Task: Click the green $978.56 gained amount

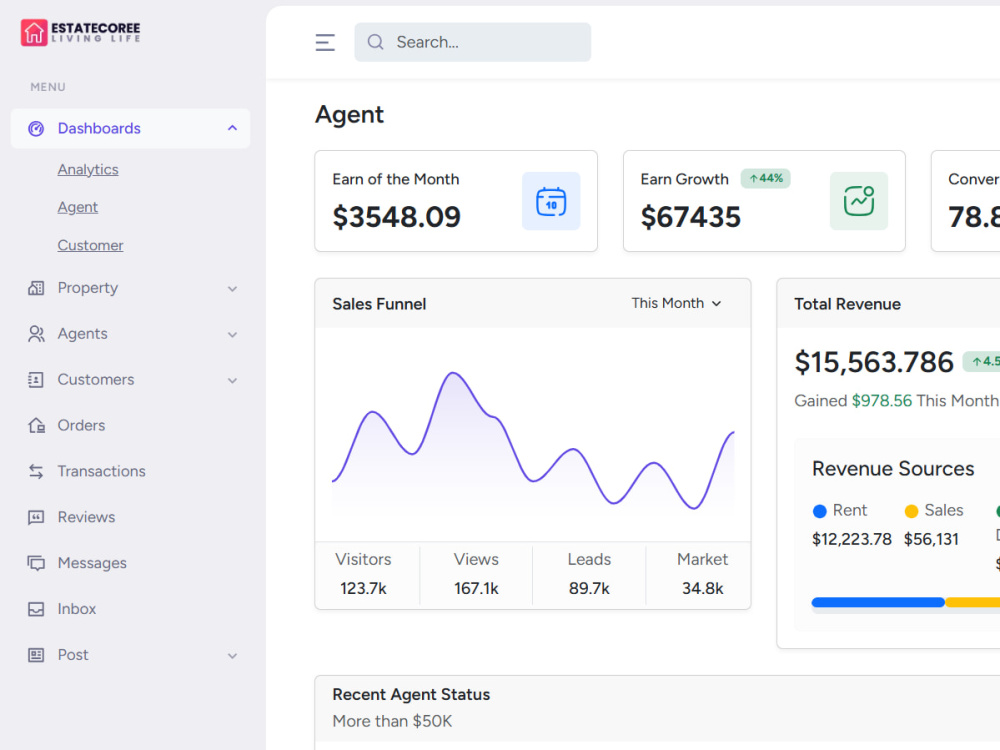Action: click(882, 401)
